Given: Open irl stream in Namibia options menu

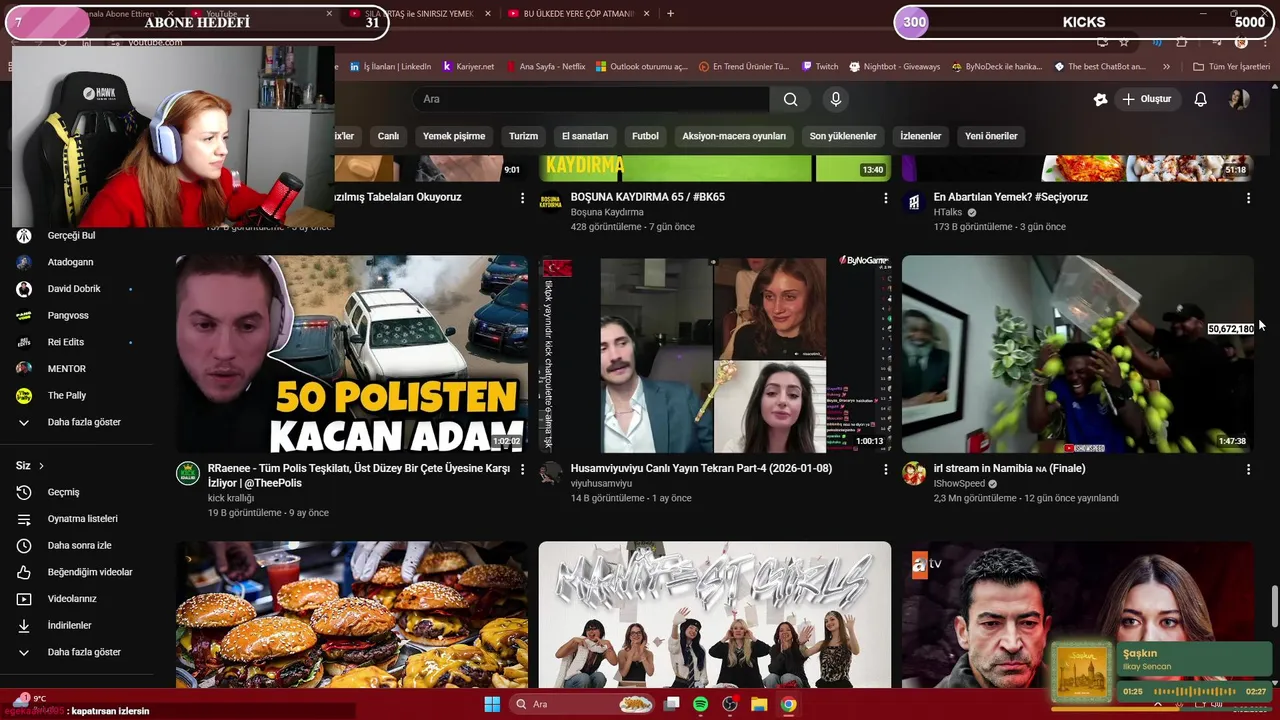Looking at the screenshot, I should (x=1248, y=469).
